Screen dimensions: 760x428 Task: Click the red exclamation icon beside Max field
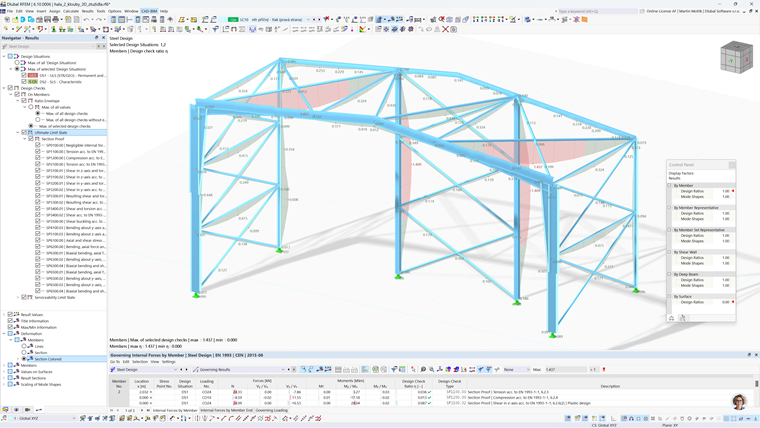(x=604, y=369)
